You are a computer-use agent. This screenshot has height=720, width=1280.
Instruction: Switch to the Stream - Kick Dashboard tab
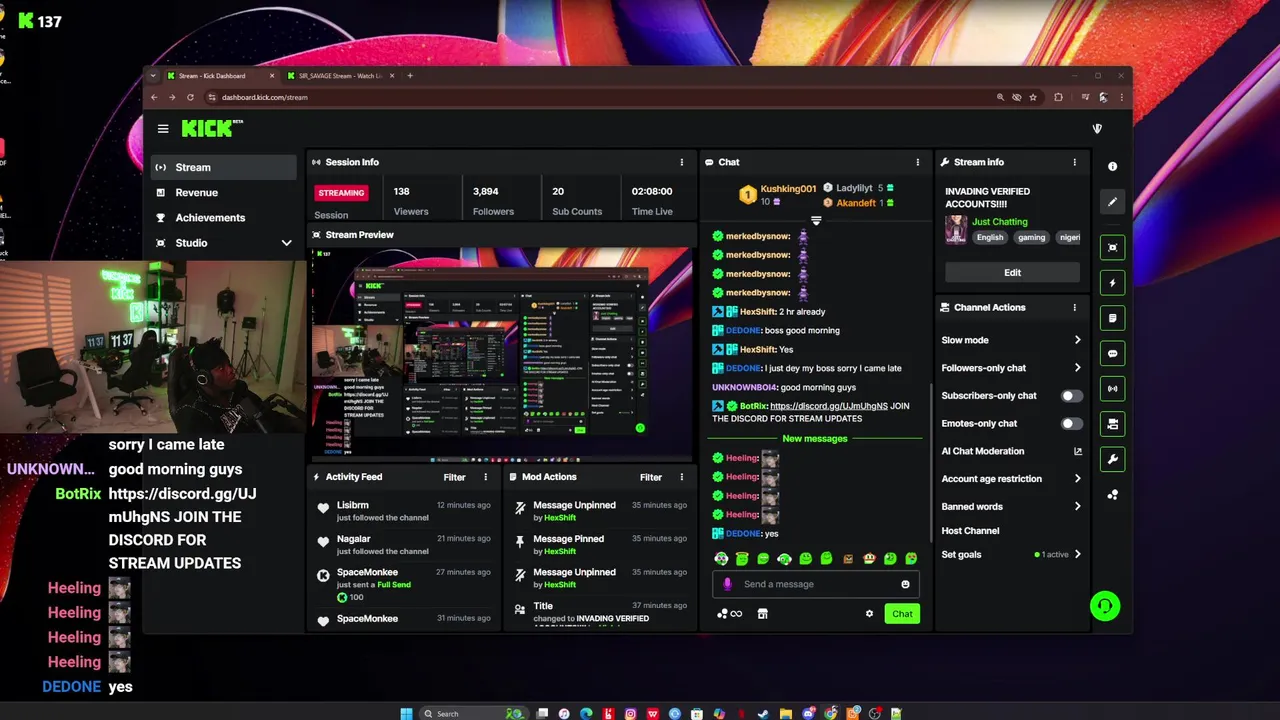220,76
